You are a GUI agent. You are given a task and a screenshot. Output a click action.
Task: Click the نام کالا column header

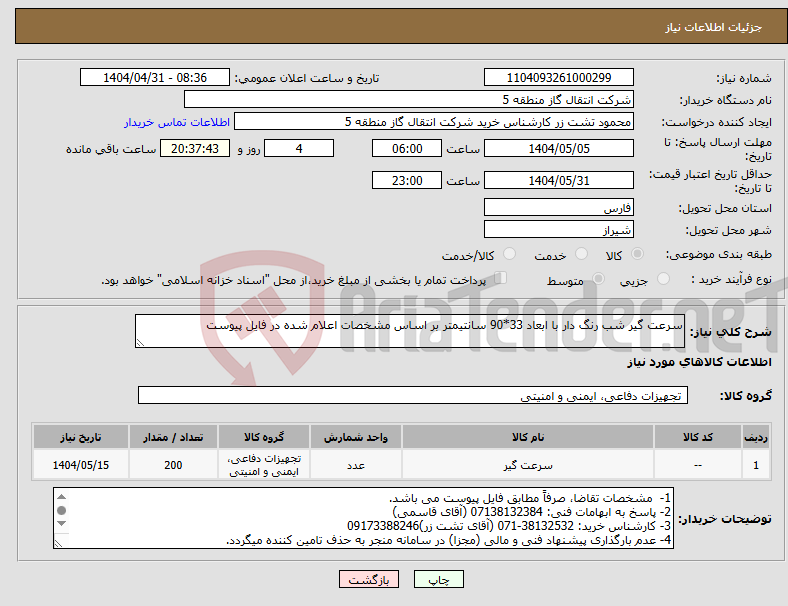(x=528, y=437)
